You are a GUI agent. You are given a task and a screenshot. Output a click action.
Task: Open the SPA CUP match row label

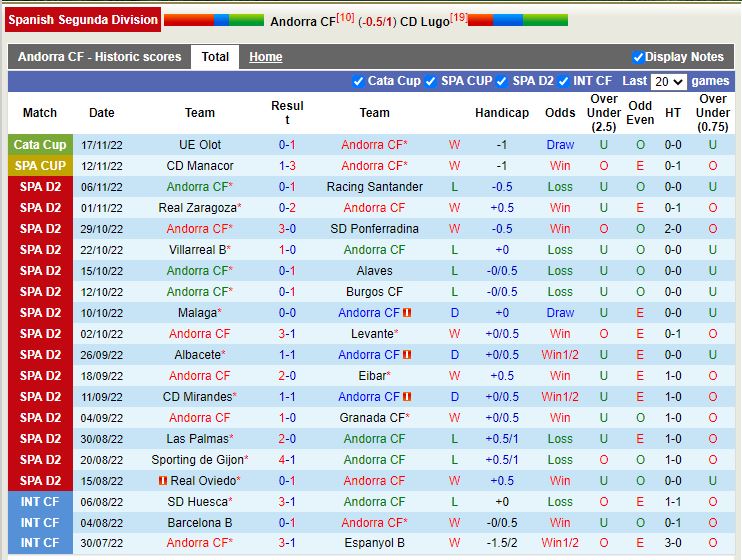(x=40, y=166)
